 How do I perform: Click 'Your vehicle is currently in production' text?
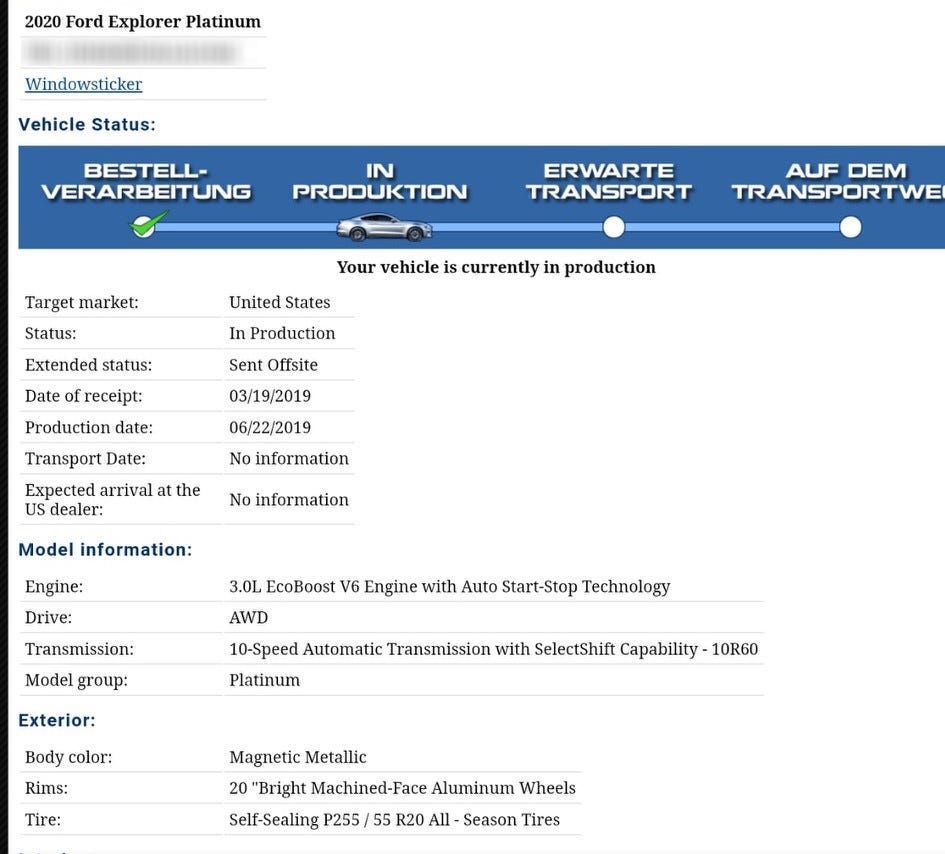(x=496, y=267)
